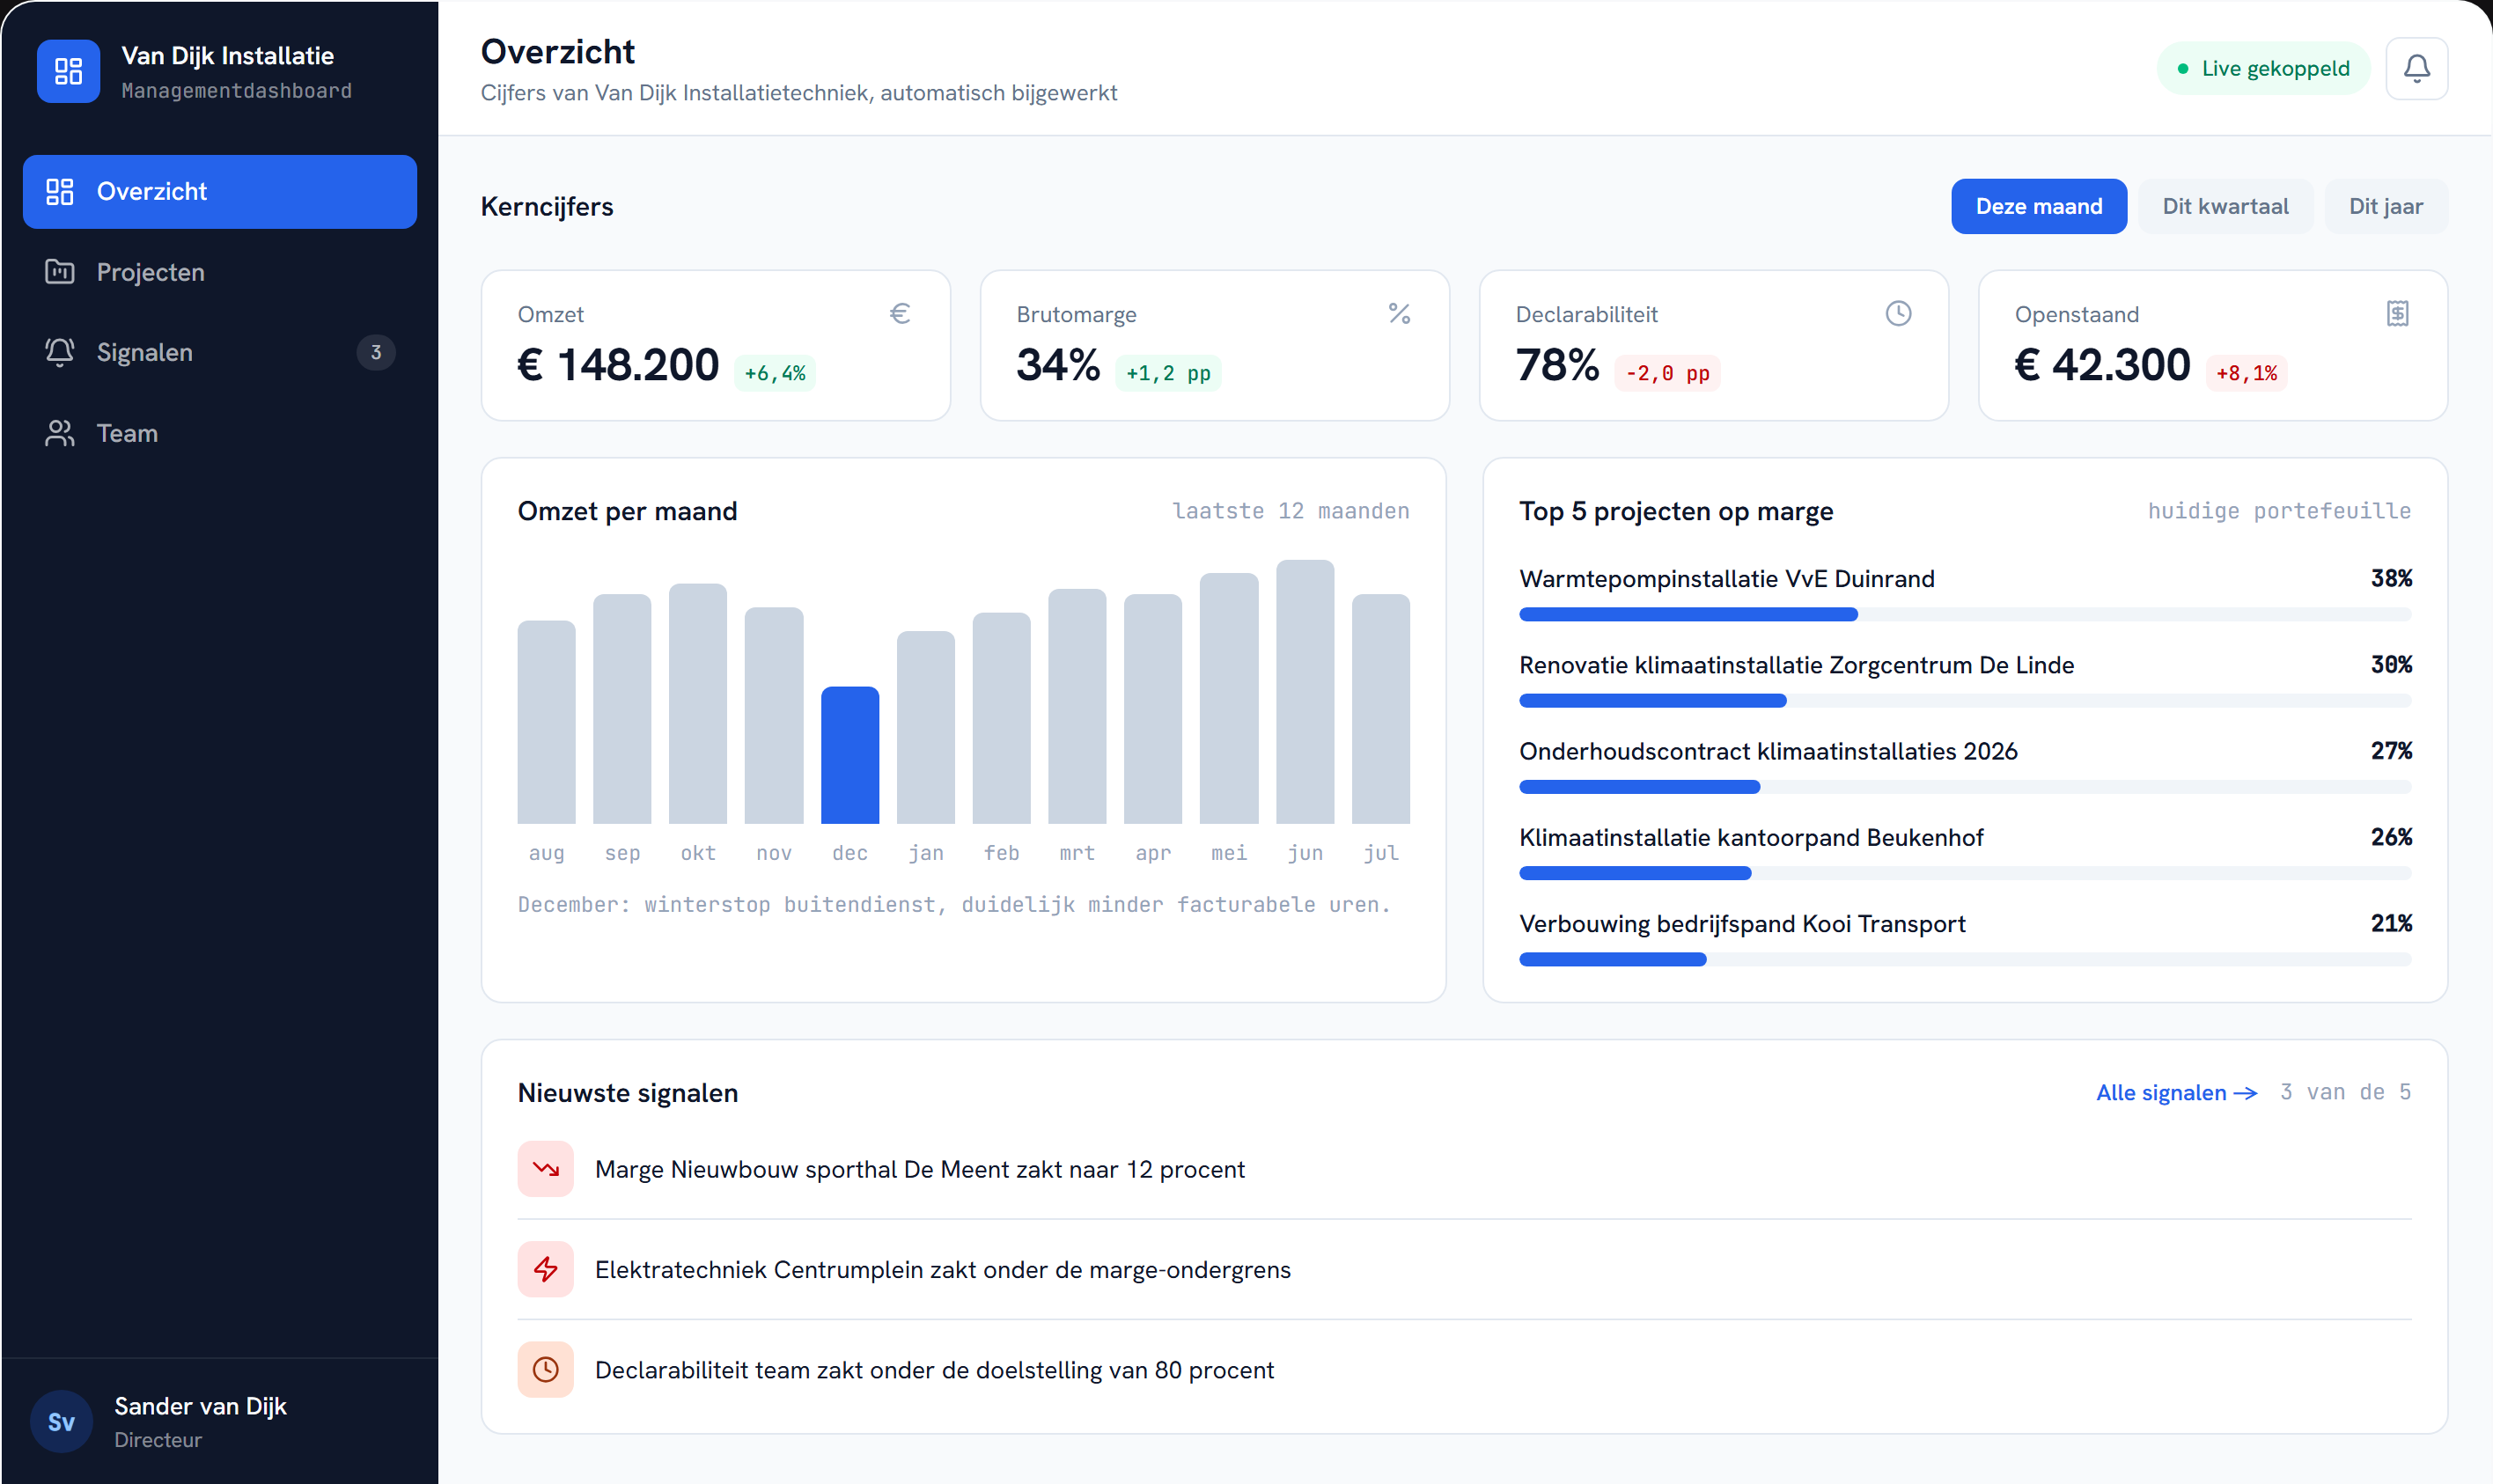2493x1484 pixels.
Task: Click the +6,4% Omzet change badge
Action: 775,373
